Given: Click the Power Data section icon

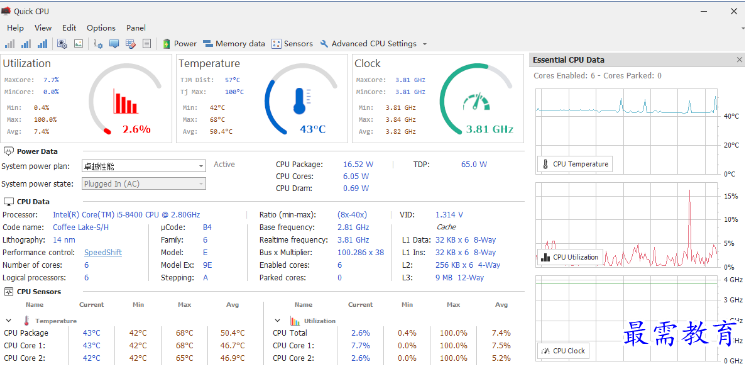Looking at the screenshot, I should [x=9, y=151].
